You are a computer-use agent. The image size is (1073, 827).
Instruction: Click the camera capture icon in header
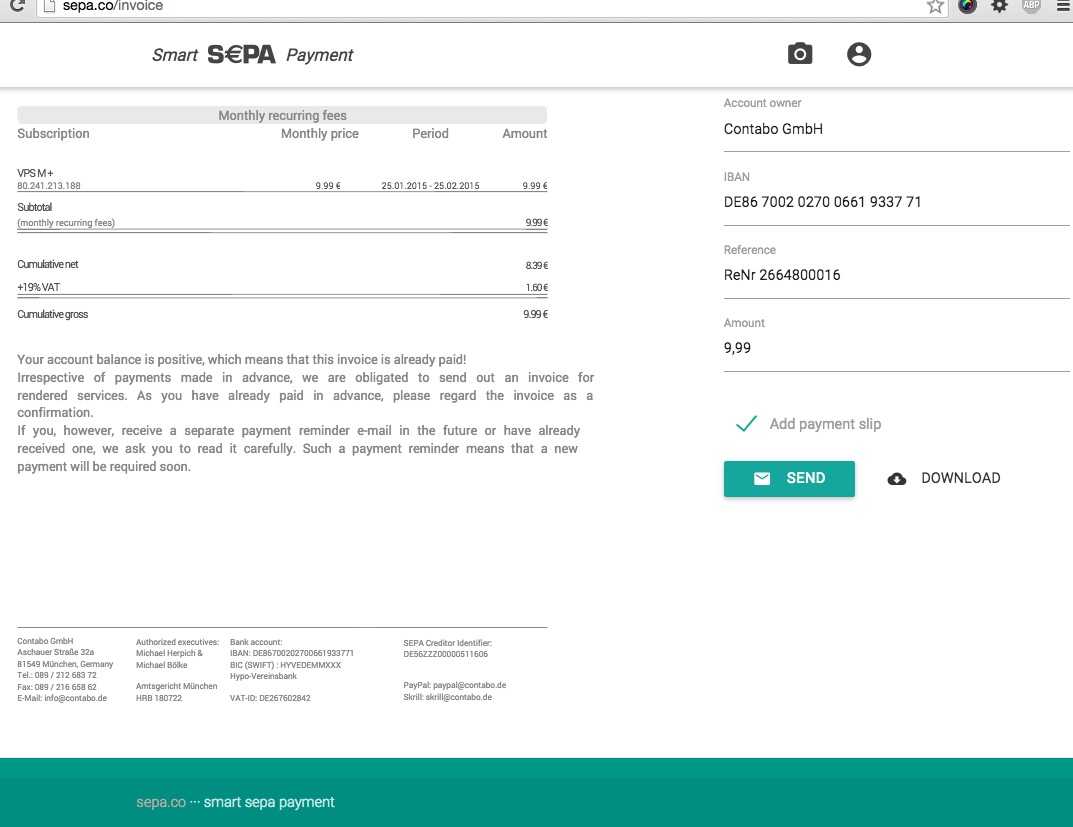(799, 54)
